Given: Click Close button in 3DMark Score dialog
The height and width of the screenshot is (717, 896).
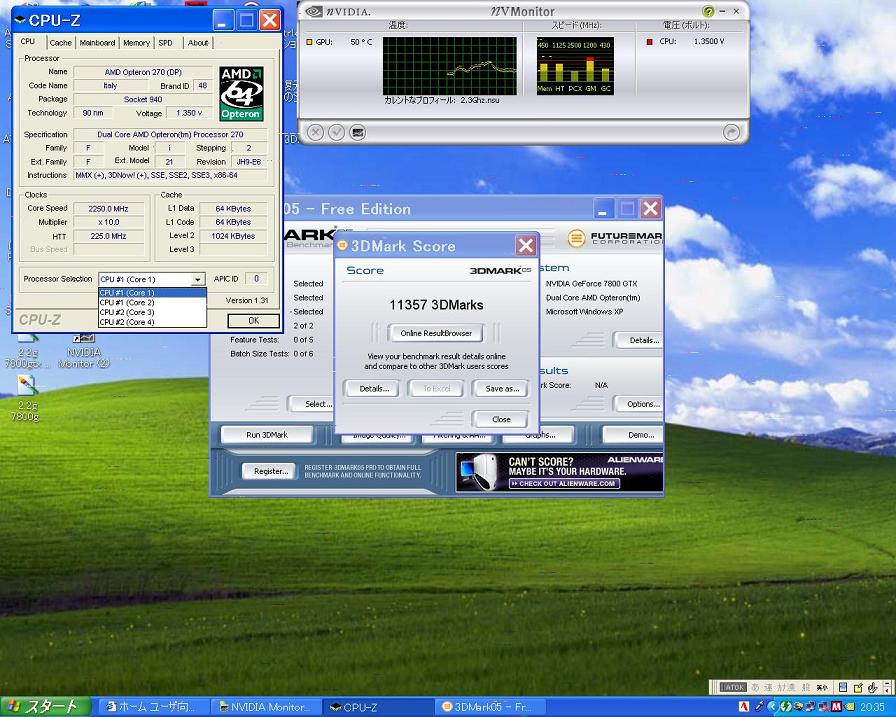Looking at the screenshot, I should (x=501, y=419).
